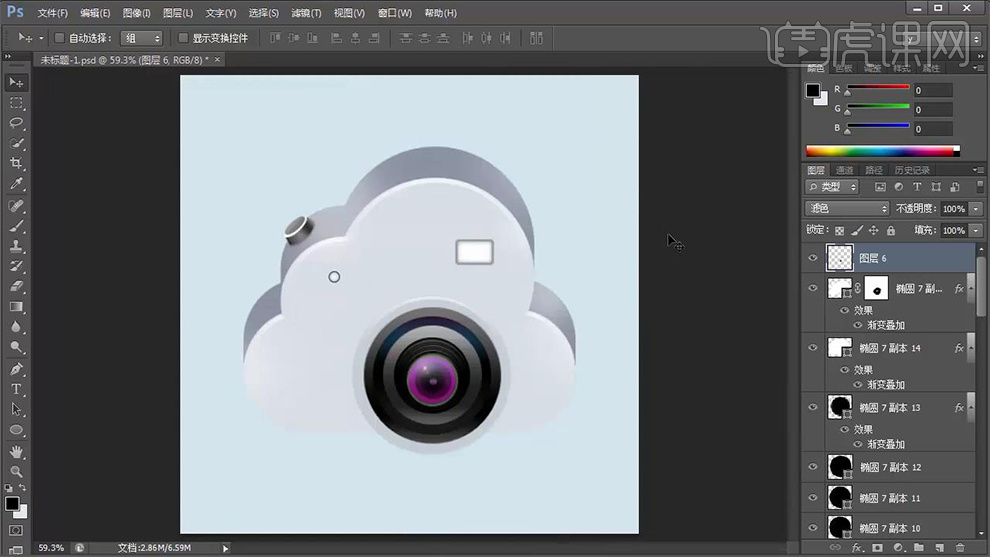Select the Eraser tool
Screen dimensions: 990x557
[16, 286]
